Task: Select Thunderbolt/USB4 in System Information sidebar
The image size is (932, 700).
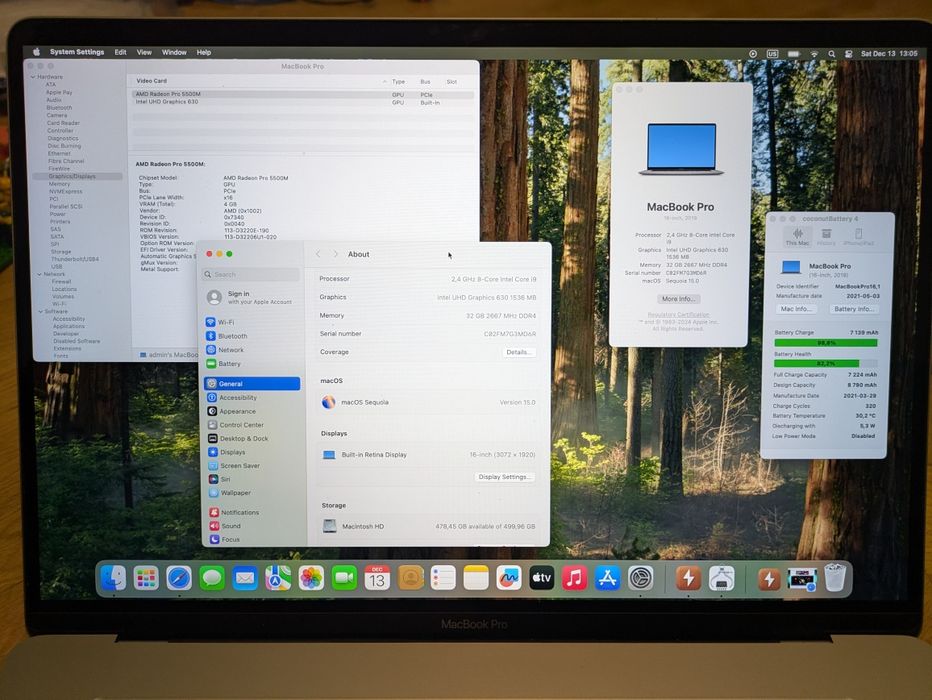Action: click(75, 259)
